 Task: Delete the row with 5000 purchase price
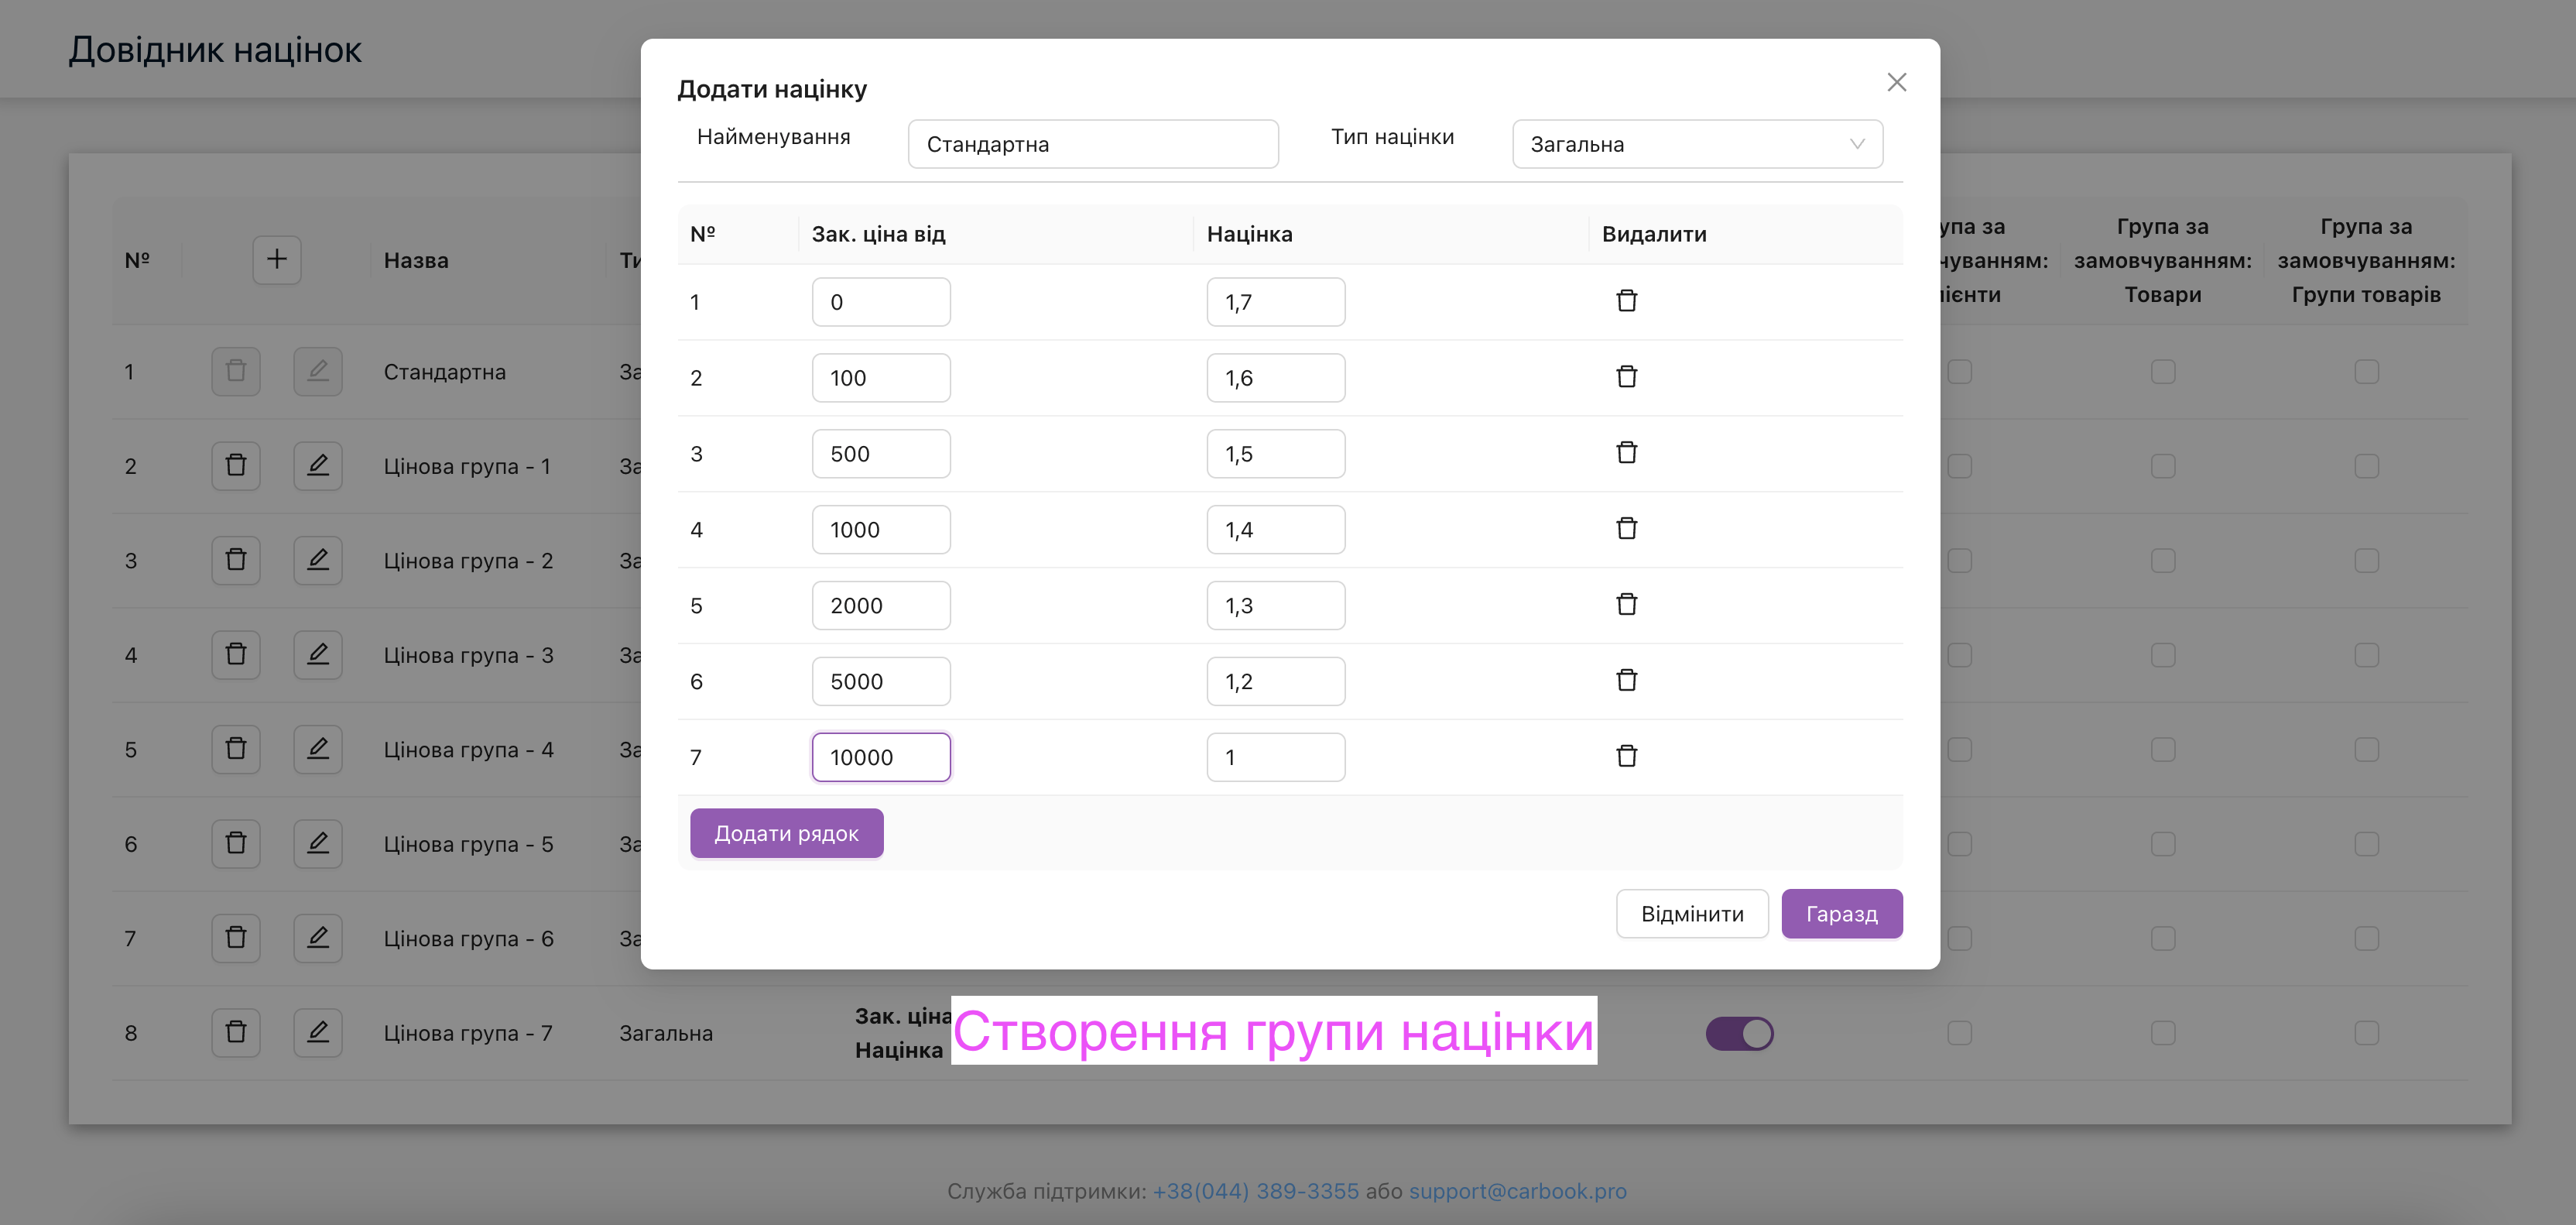[1626, 681]
